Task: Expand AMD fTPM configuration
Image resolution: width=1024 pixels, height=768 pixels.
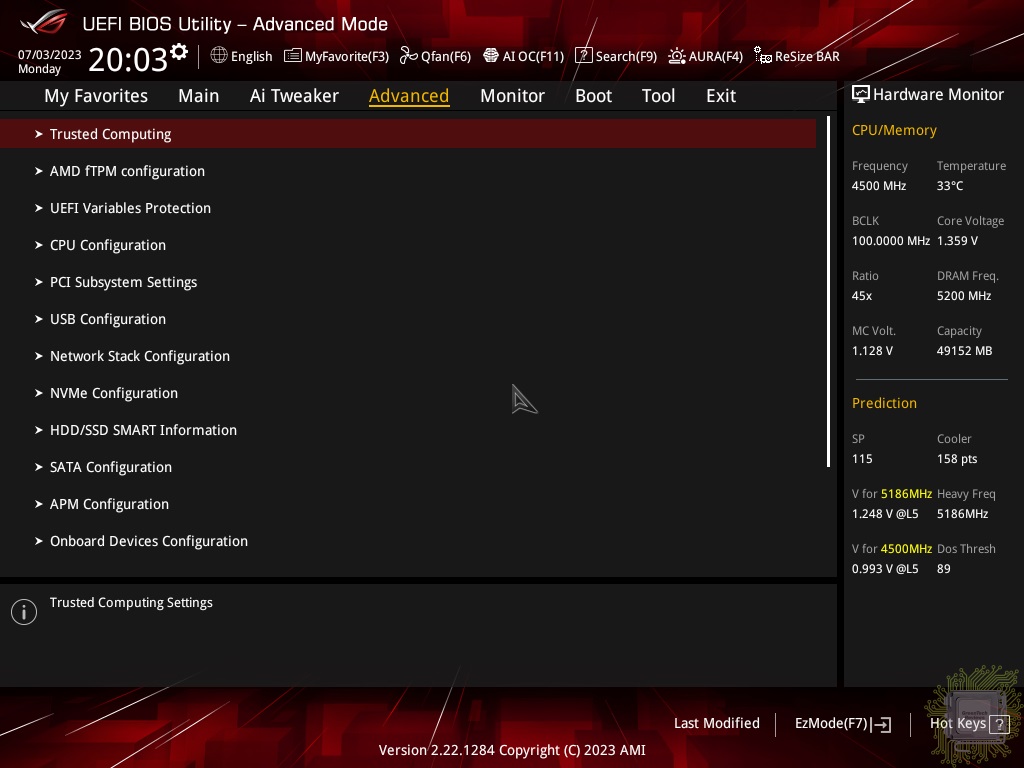Action: click(x=127, y=171)
